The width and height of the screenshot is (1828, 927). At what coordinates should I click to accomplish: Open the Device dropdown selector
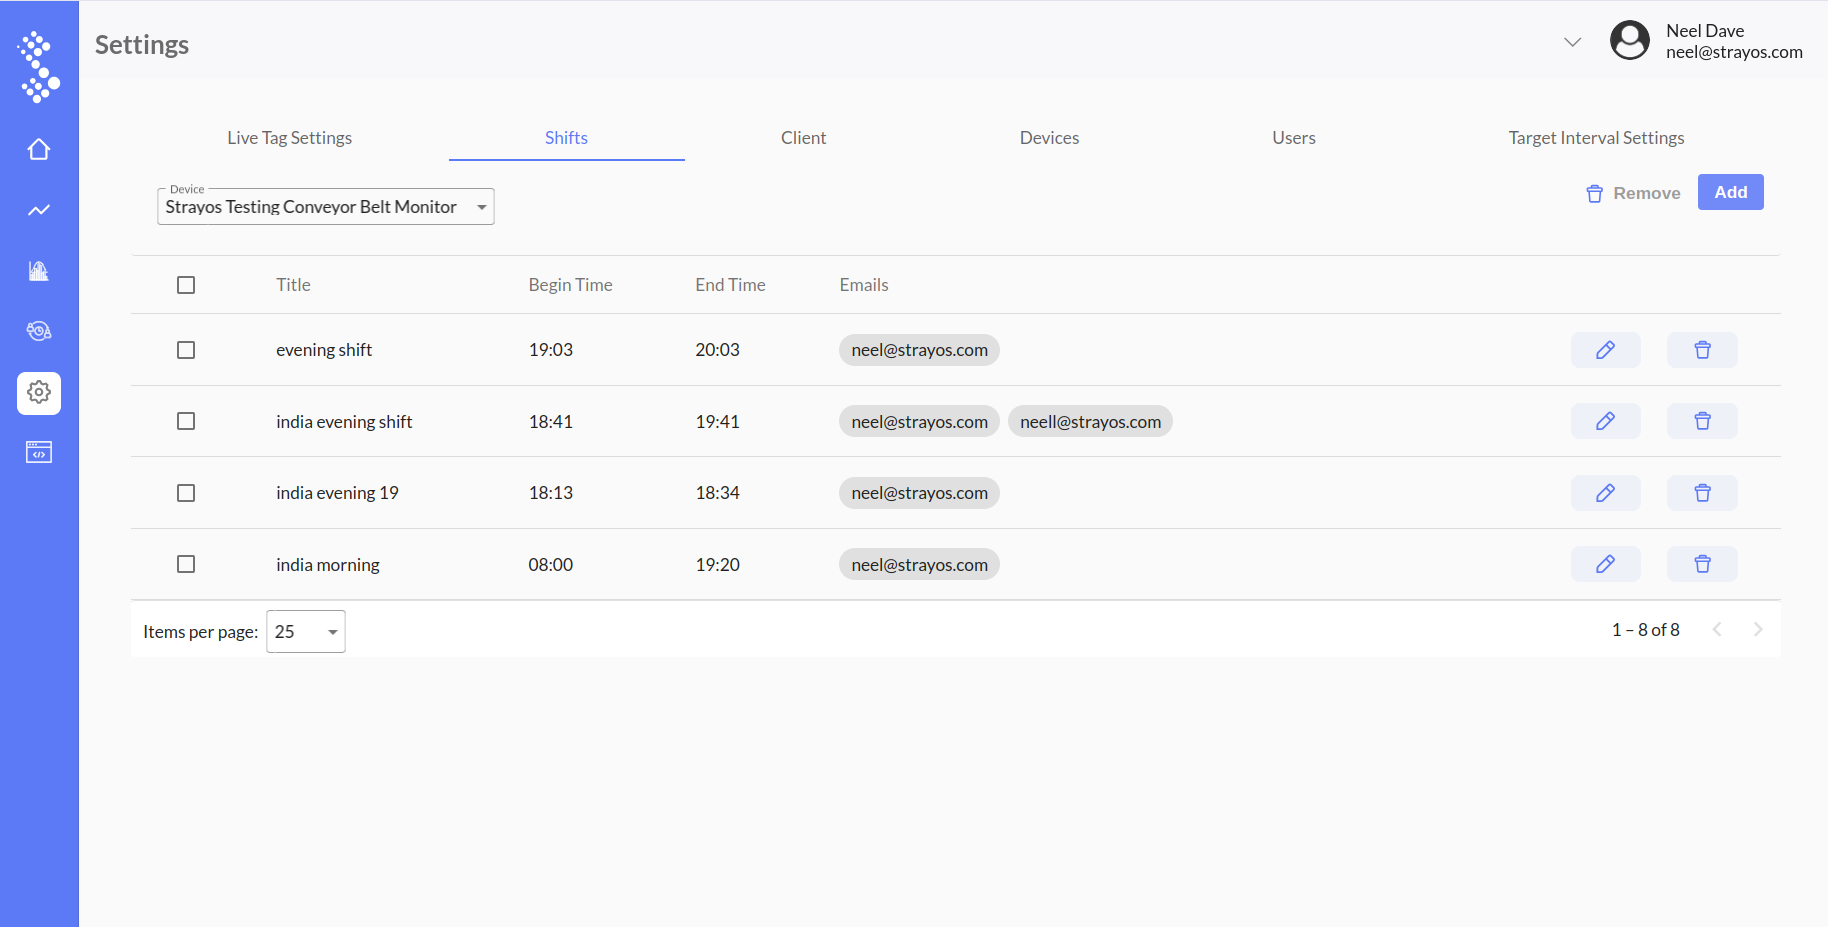326,207
